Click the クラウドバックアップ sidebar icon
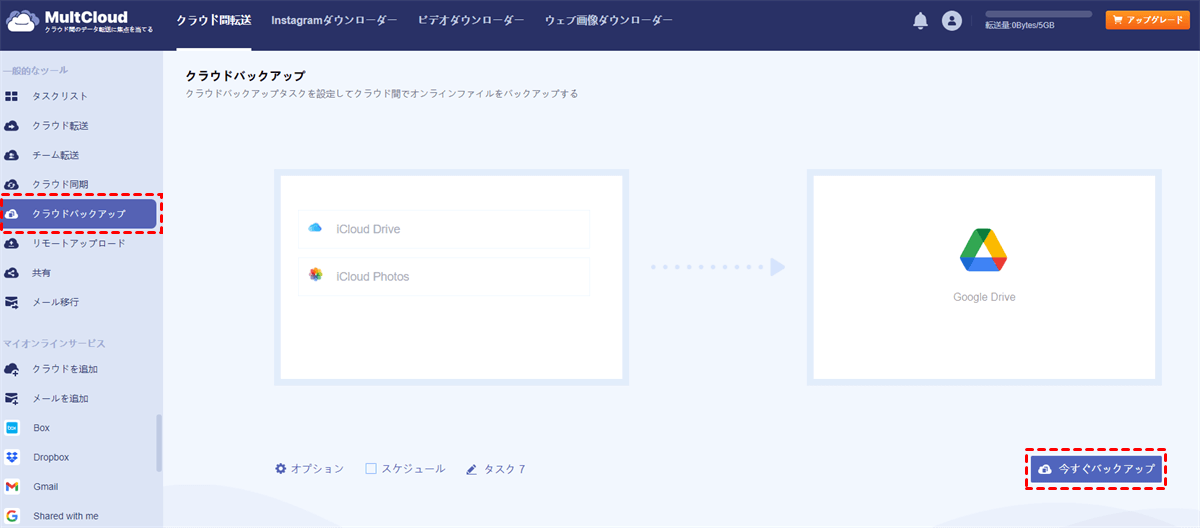Image resolution: width=1200 pixels, height=528 pixels. click(12, 214)
